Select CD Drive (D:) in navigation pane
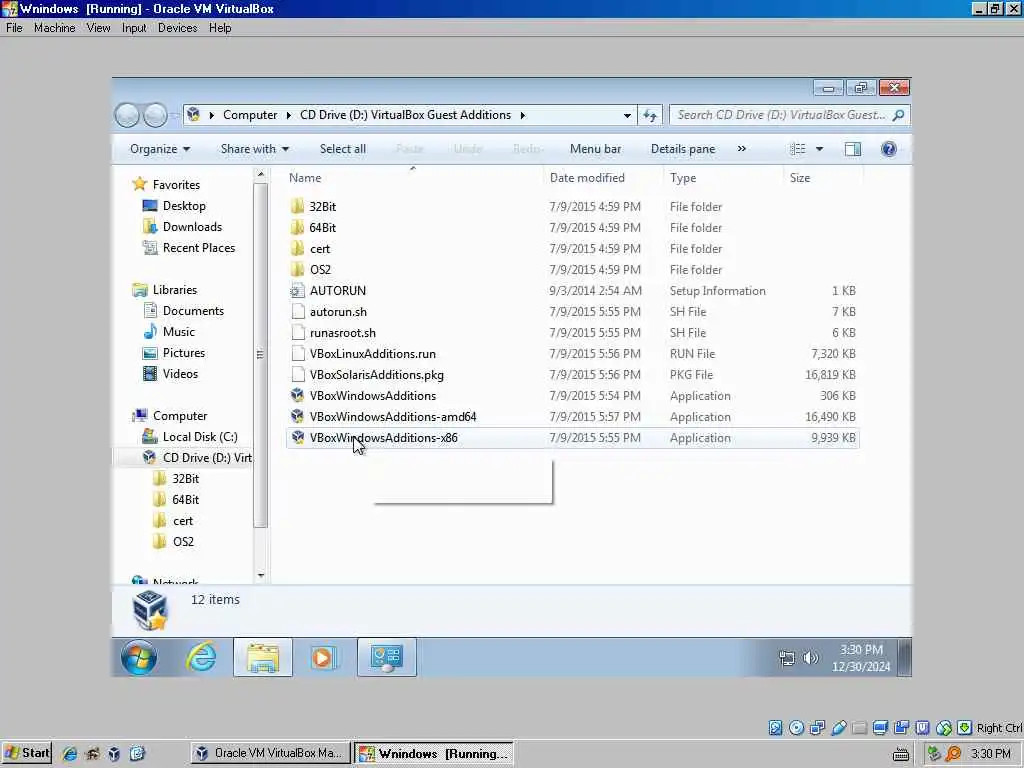The height and width of the screenshot is (768, 1024). (197, 457)
